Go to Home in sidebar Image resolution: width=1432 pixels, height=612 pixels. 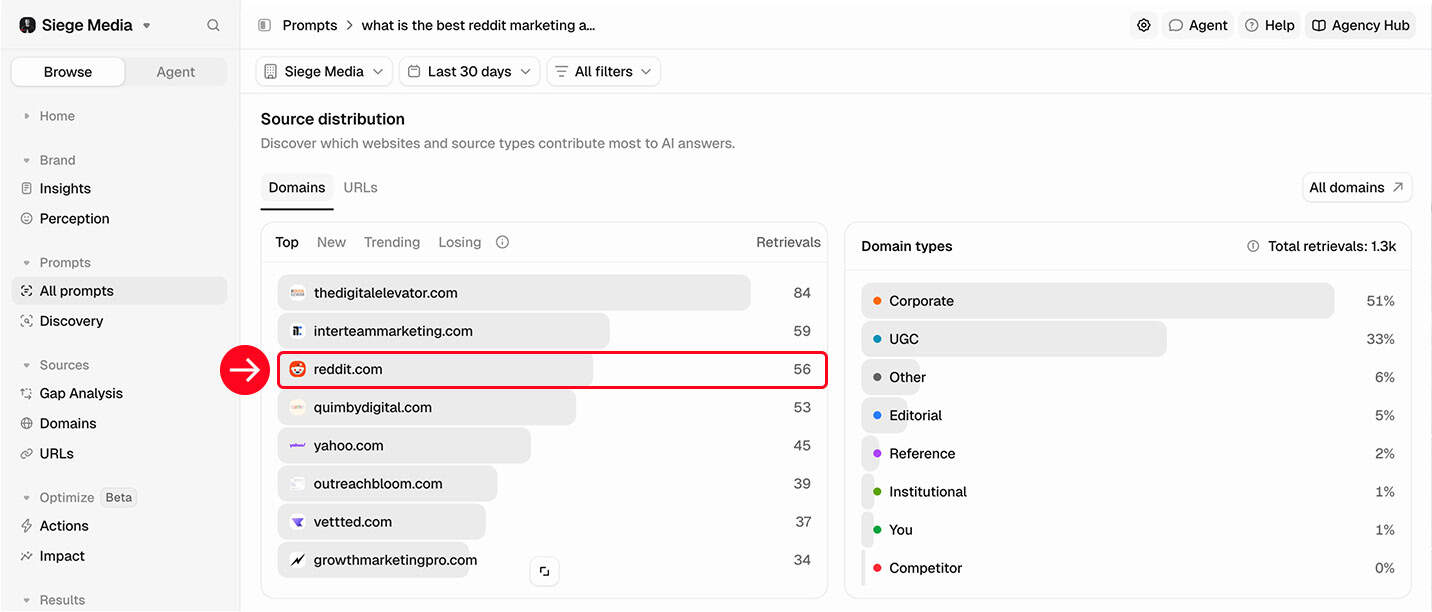pyautogui.click(x=57, y=116)
